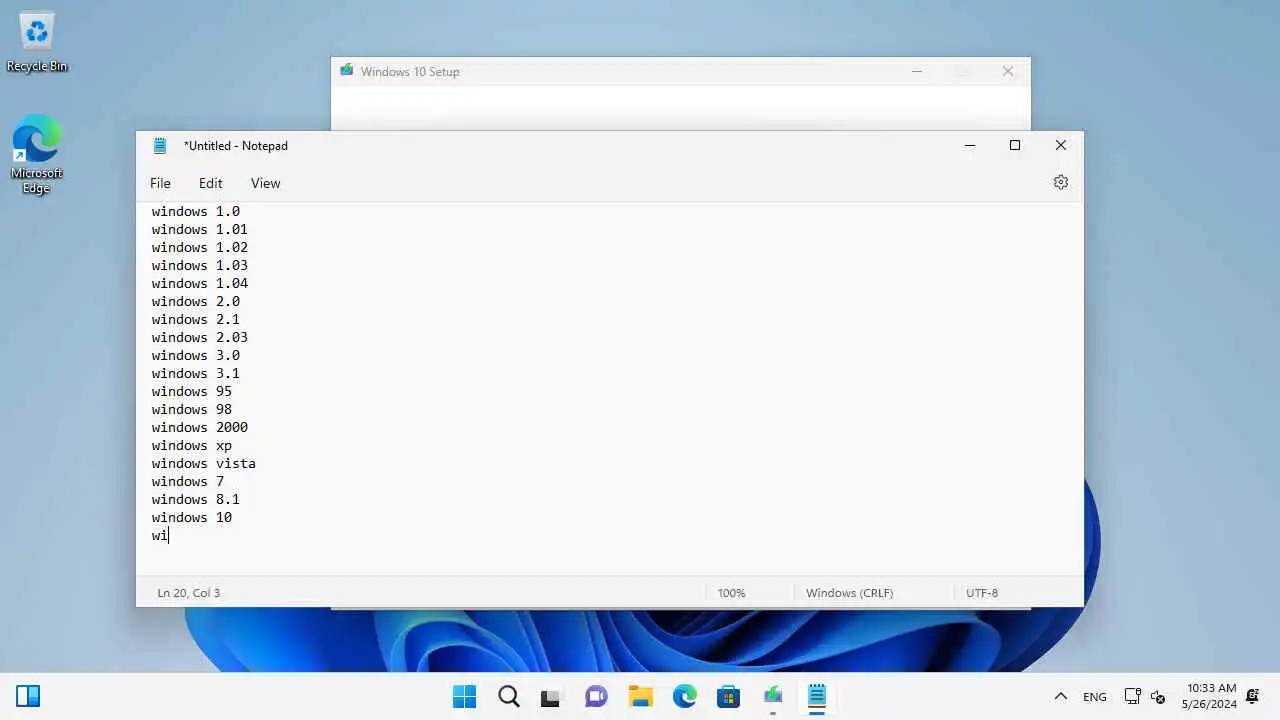Click the Windows 10 Setup window title
Viewport: 1280px width, 720px height.
click(410, 72)
